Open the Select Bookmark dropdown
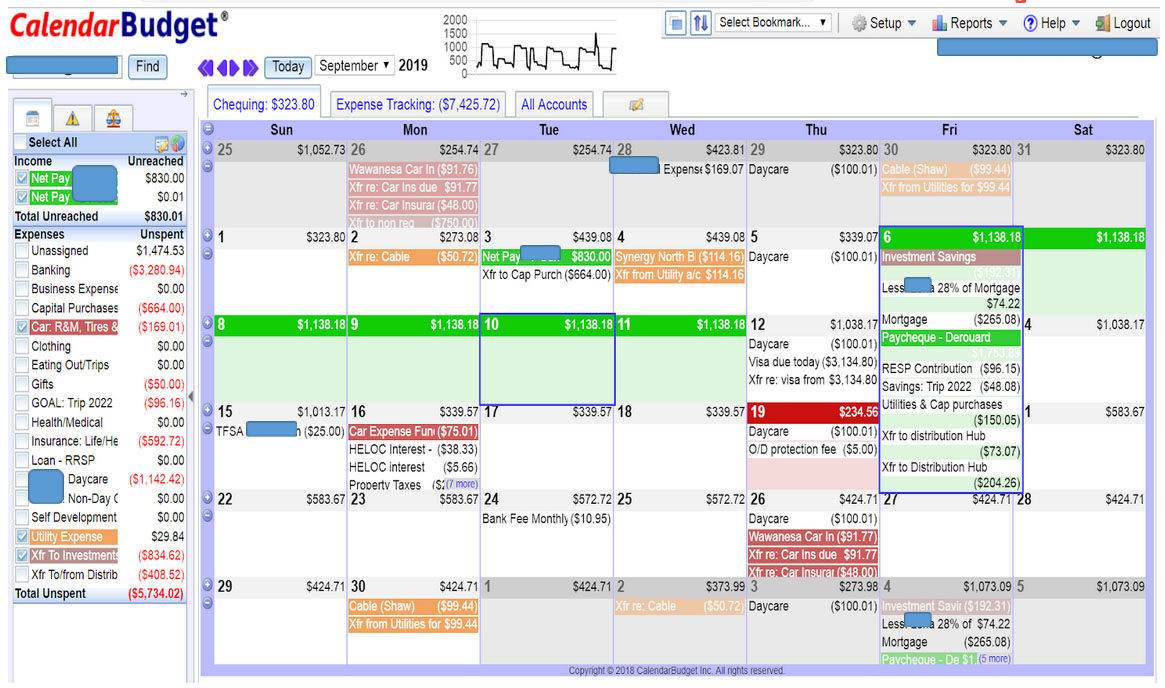This screenshot has width=1165, height=688. point(773,23)
